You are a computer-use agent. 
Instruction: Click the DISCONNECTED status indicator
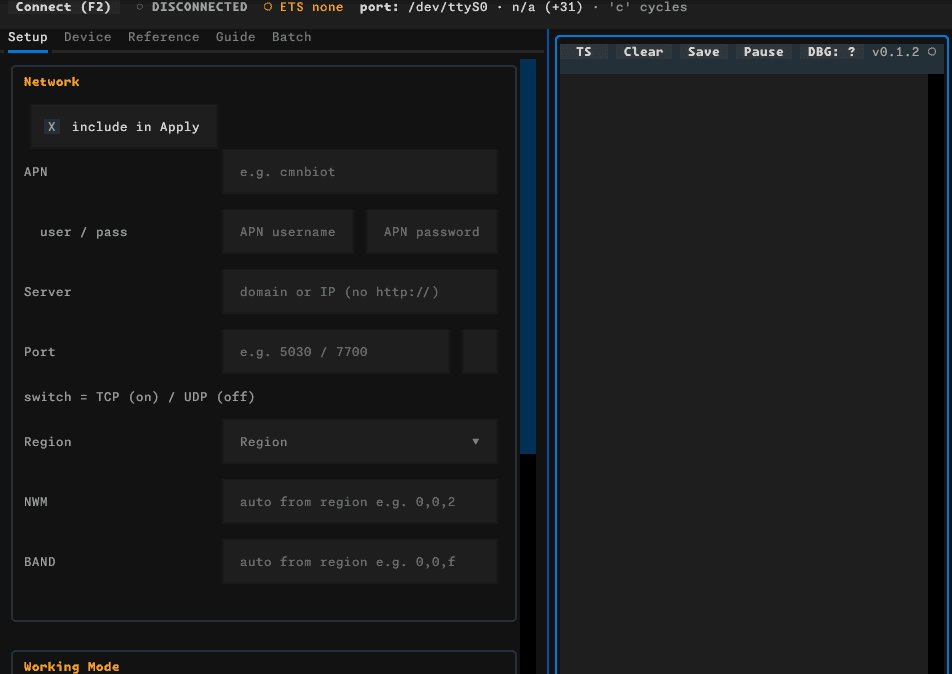click(192, 7)
